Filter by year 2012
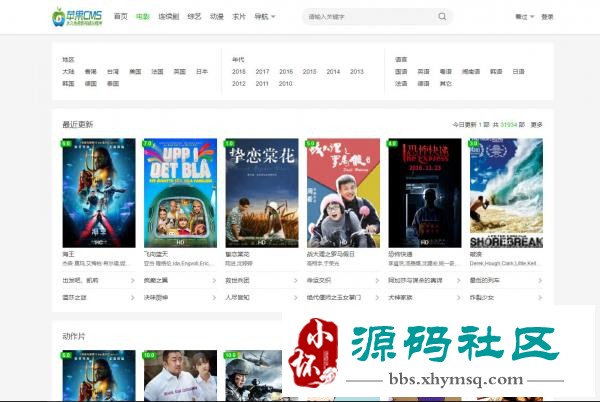This screenshot has height=402, width=600. pyautogui.click(x=239, y=83)
